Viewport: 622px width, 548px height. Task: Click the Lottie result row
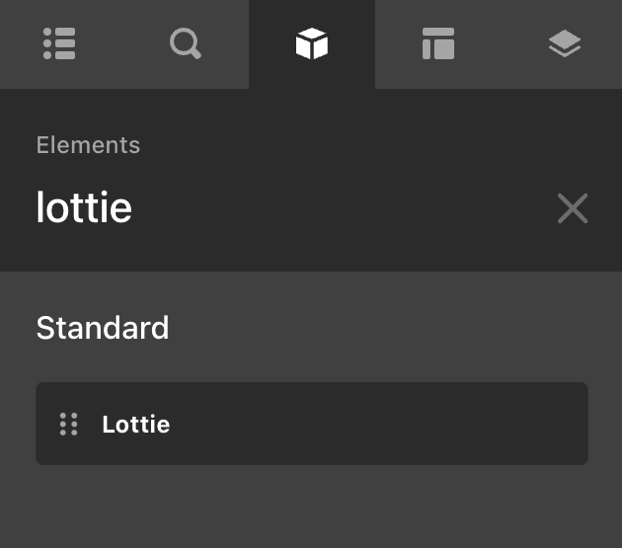[312, 423]
